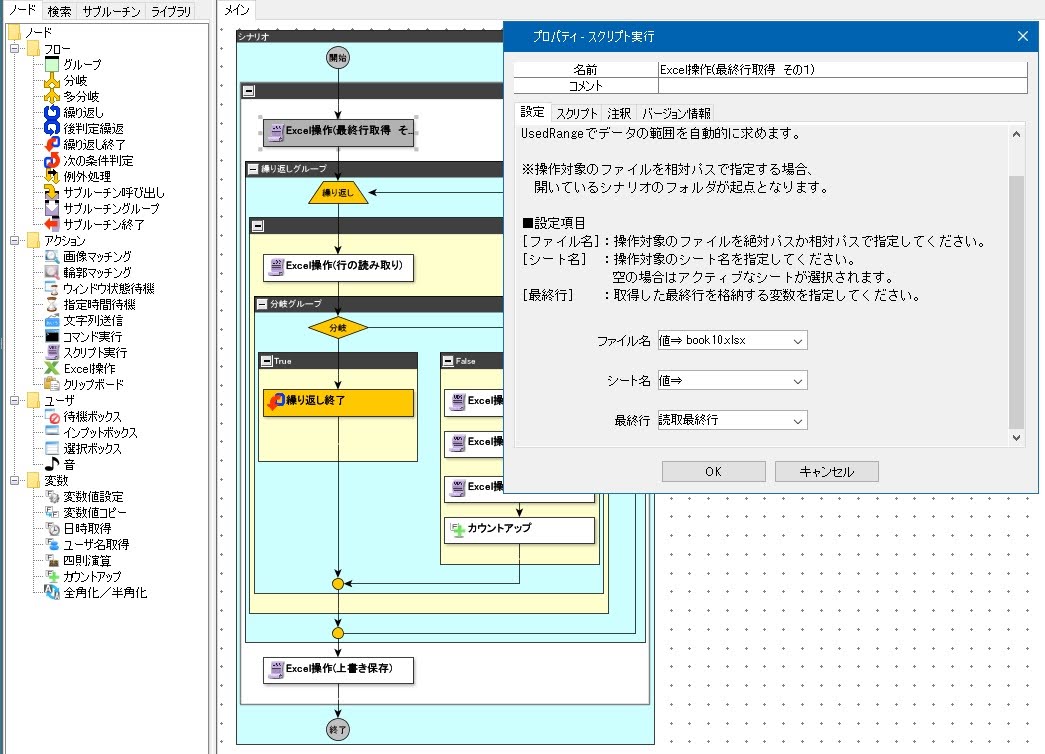Screen dimensions: 1045x754
Task: Select the Excel操作(上書き保存) node
Action: (339, 670)
